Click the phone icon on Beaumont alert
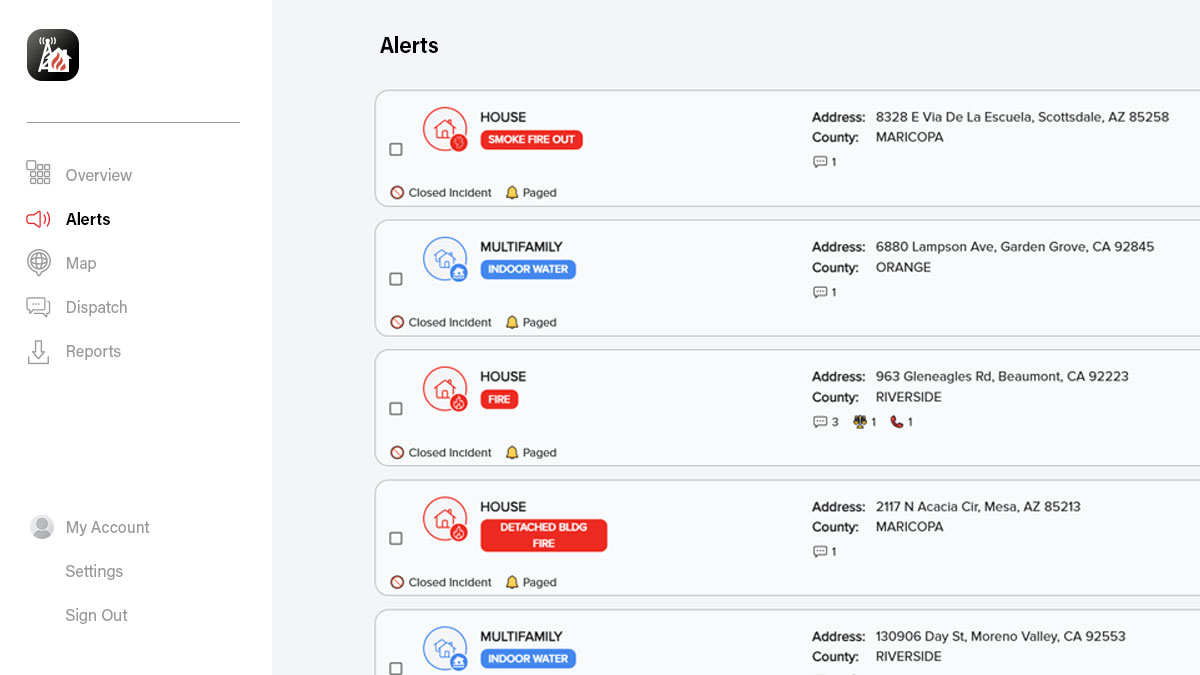 tap(896, 422)
